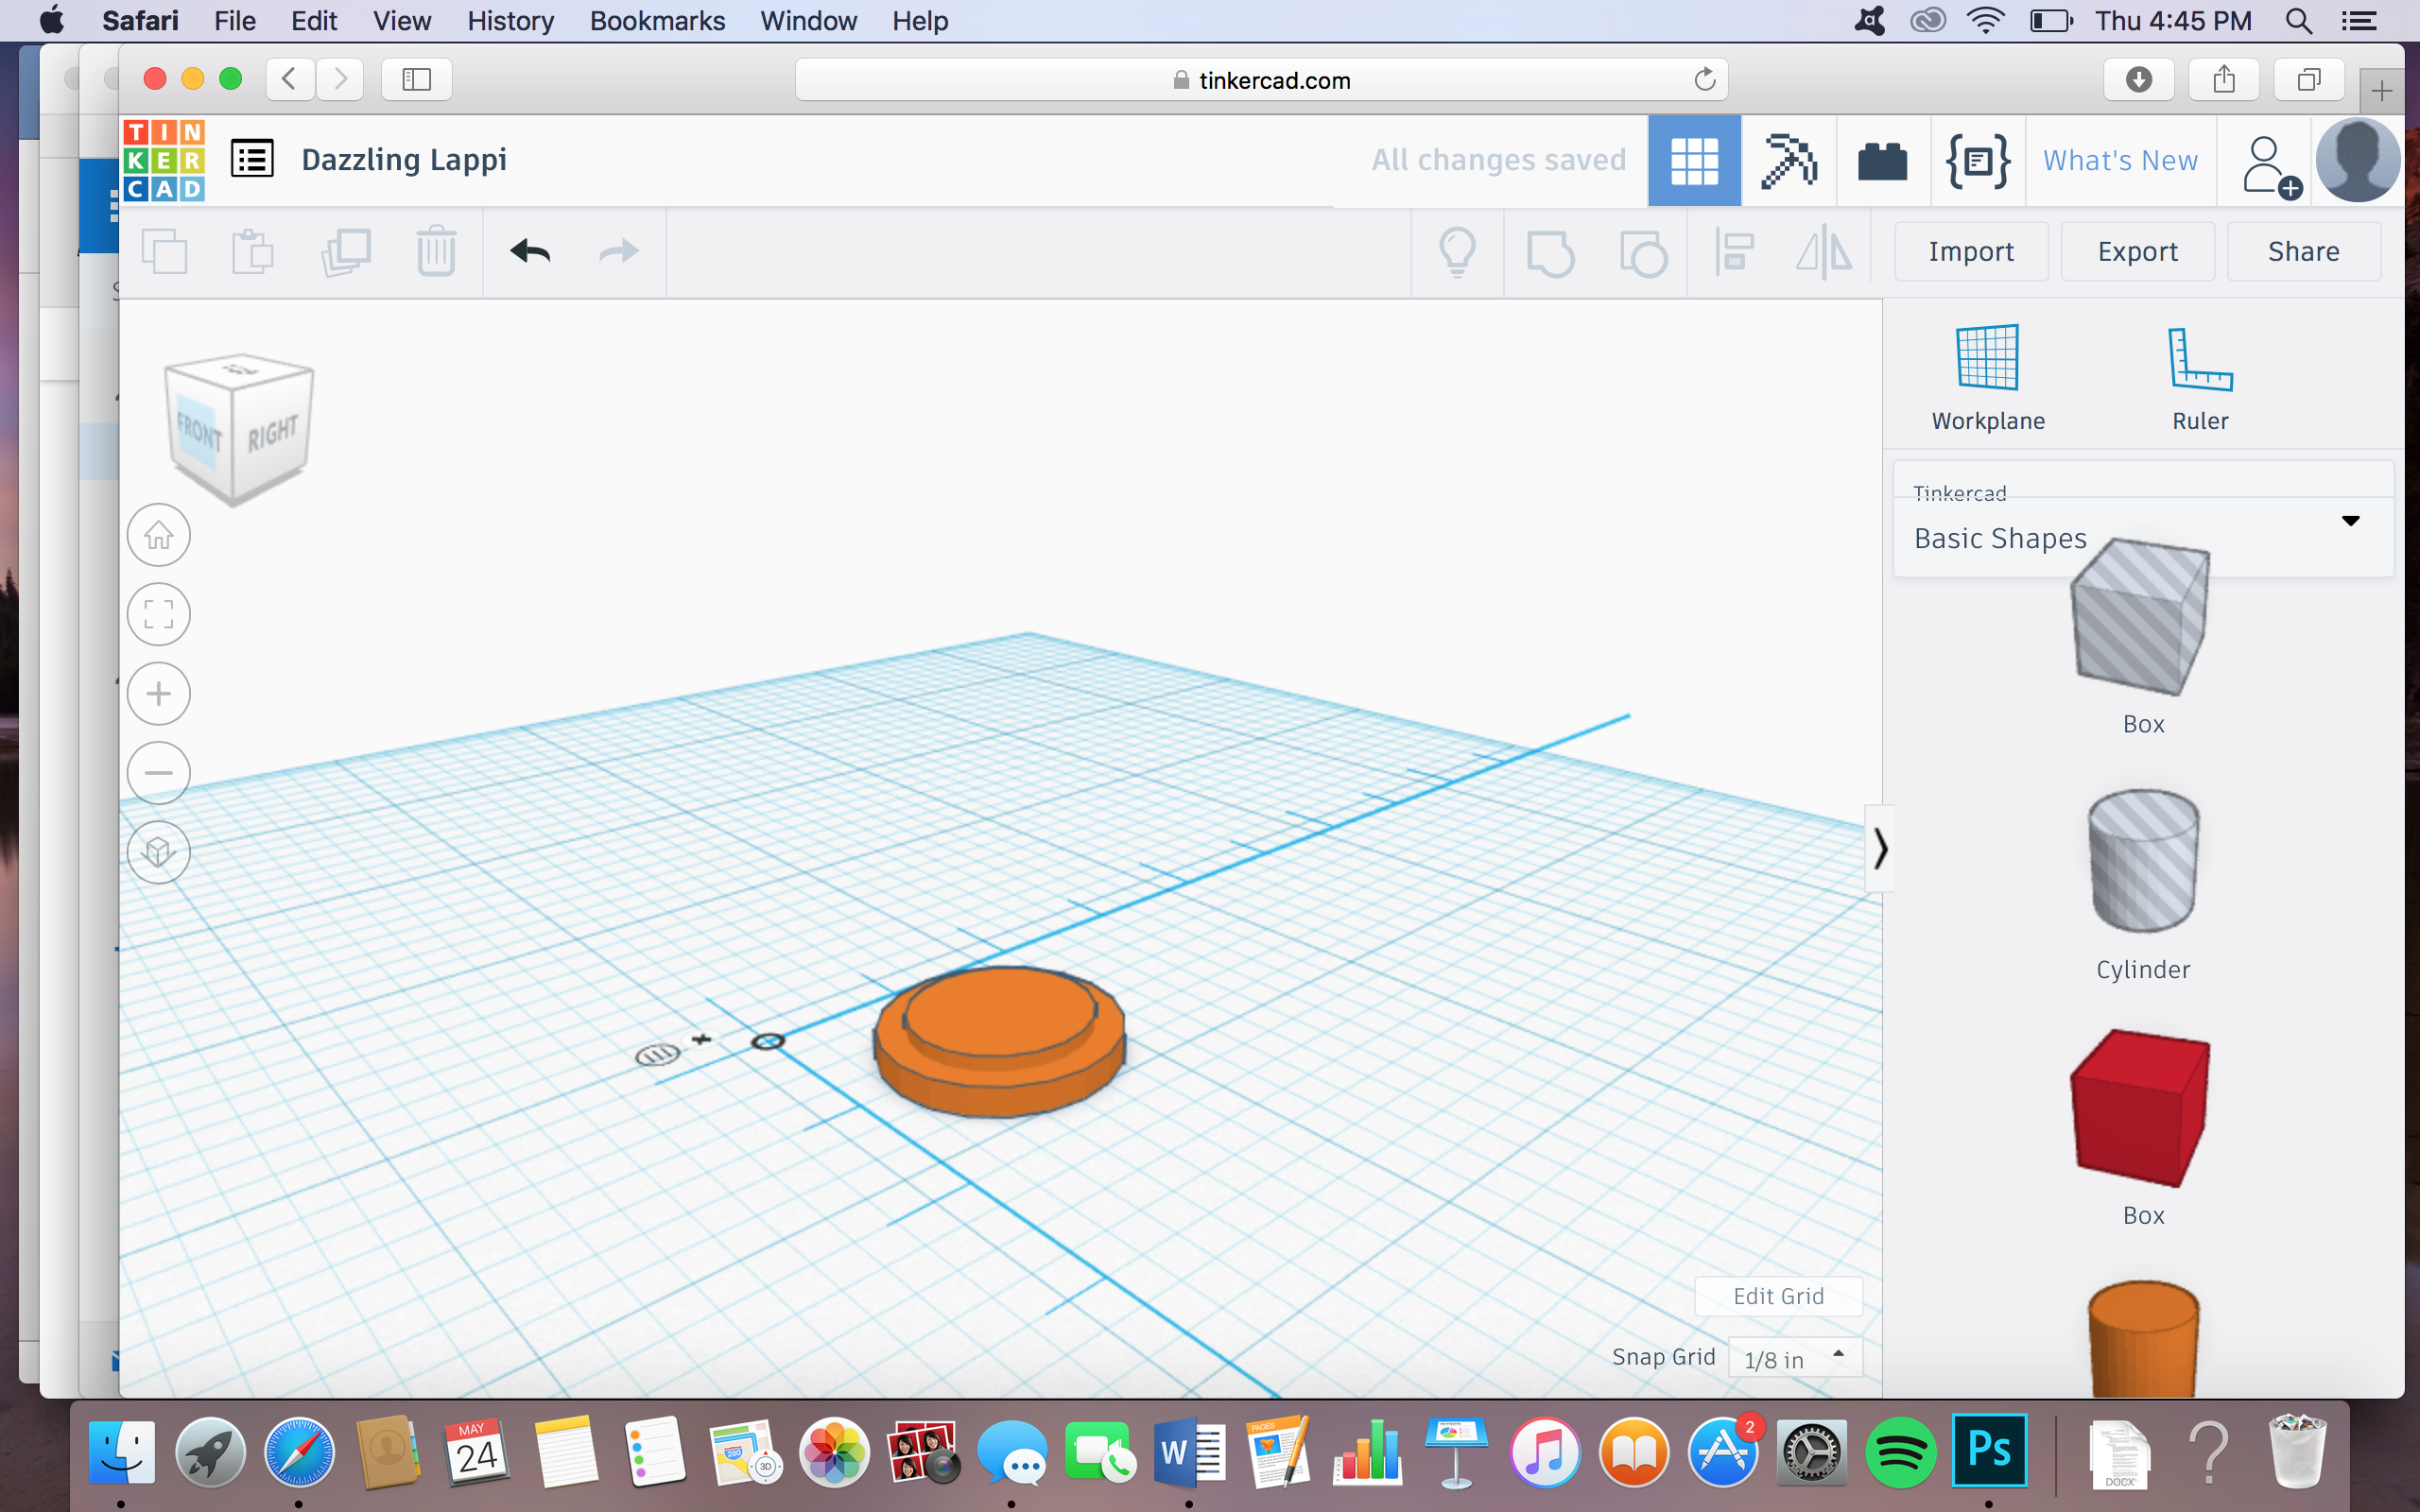Click the Ungroup shapes icon
The width and height of the screenshot is (2420, 1512).
[1643, 252]
